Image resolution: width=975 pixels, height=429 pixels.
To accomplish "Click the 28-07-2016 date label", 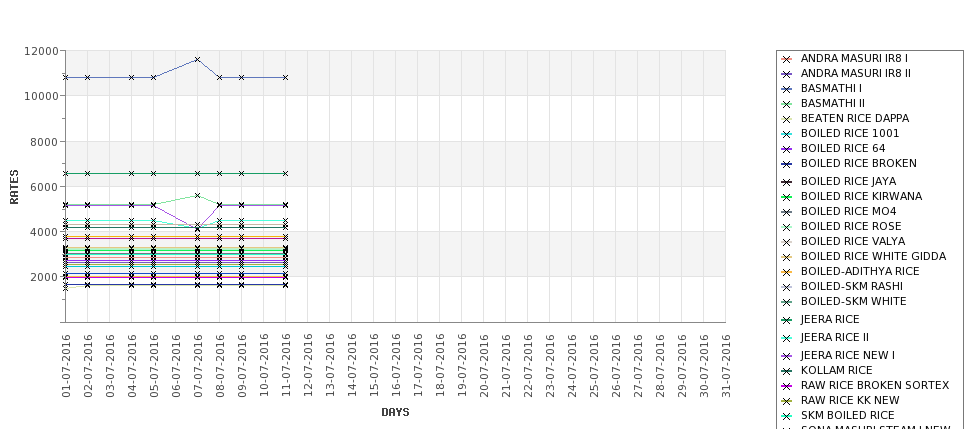I will (x=660, y=366).
